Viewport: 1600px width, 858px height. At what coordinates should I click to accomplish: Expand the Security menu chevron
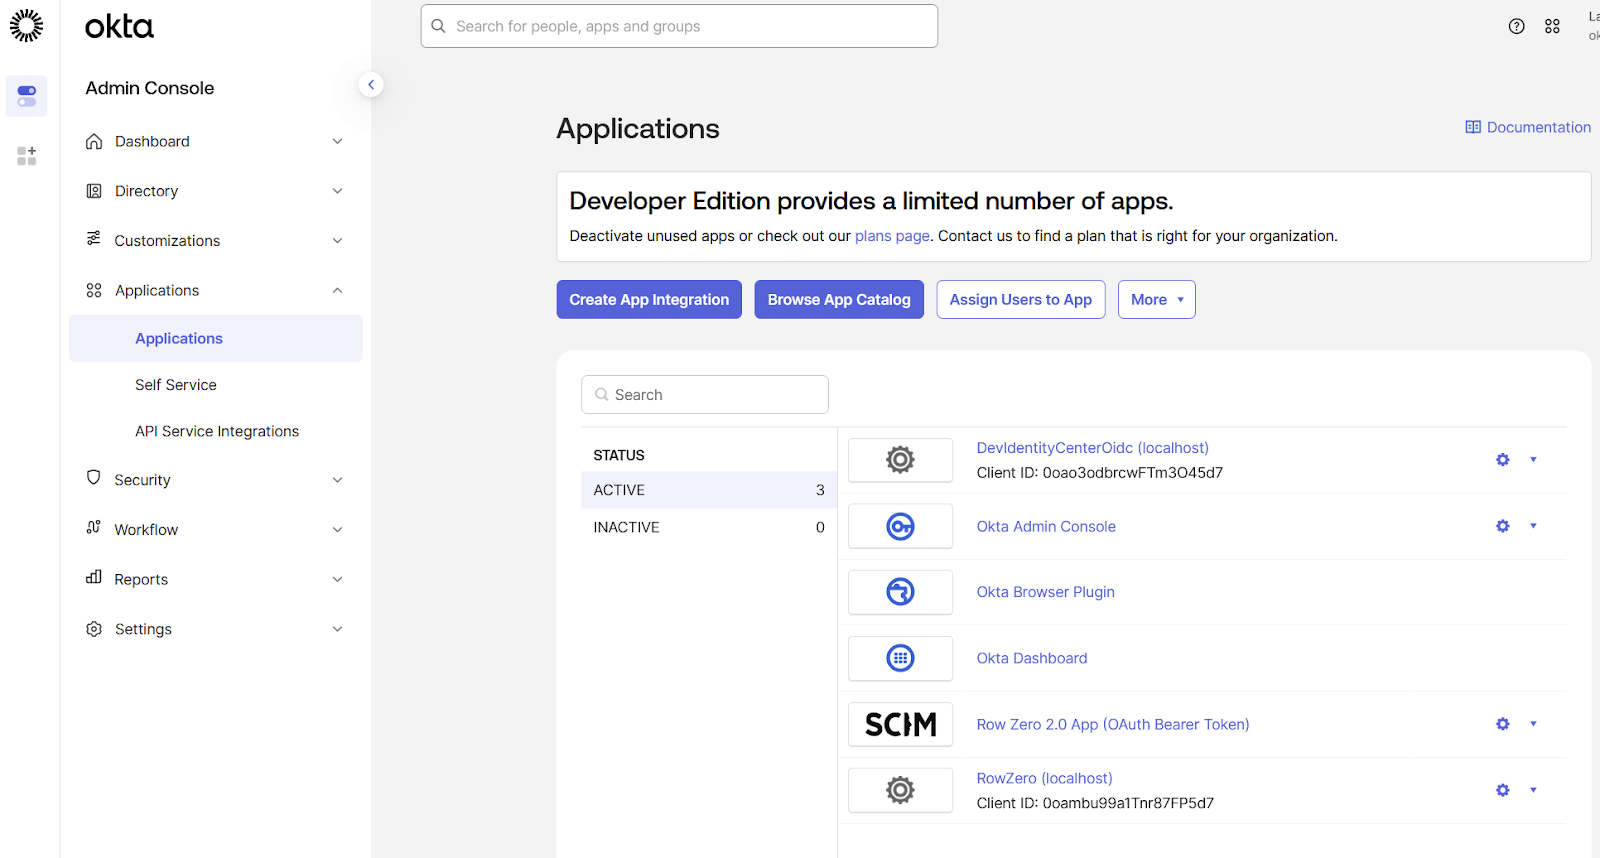tap(337, 480)
